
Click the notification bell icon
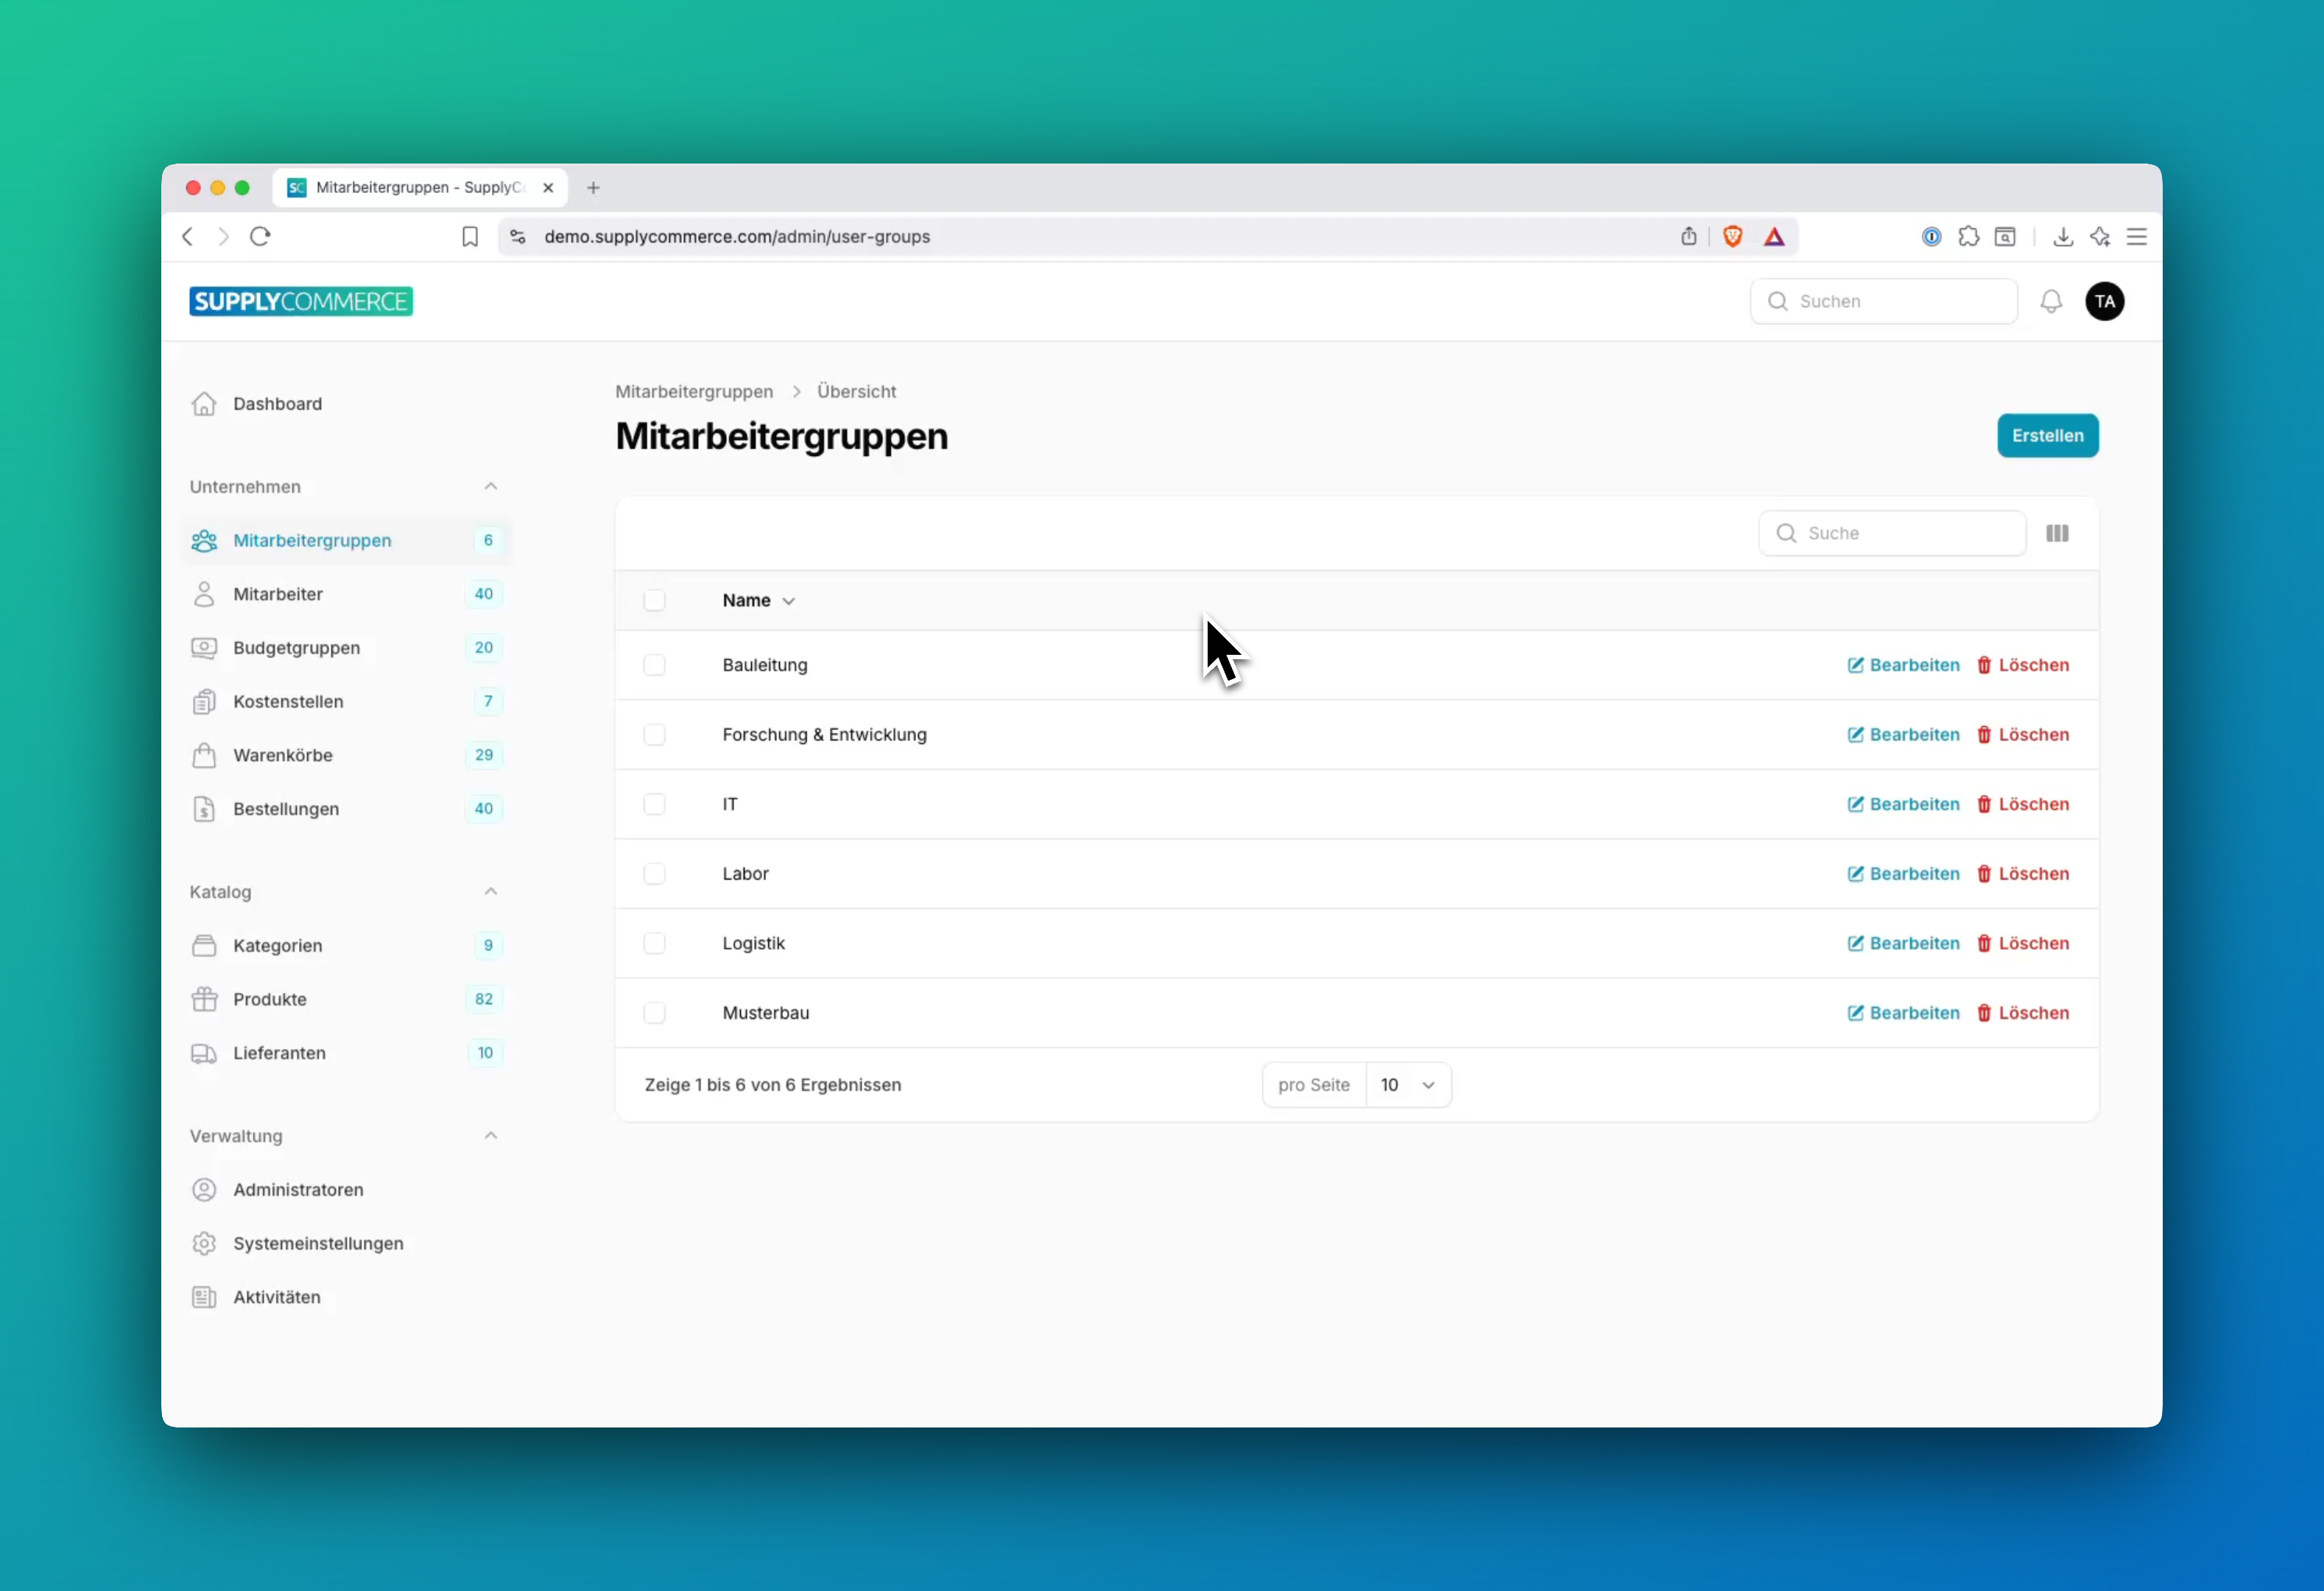2051,301
